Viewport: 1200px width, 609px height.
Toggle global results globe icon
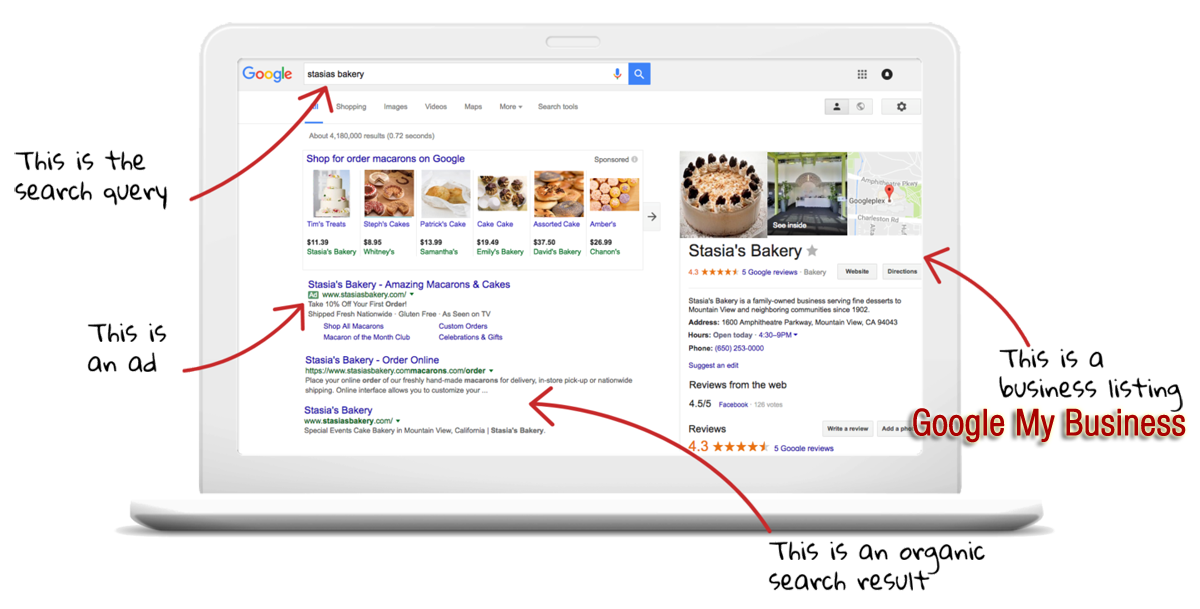860,107
